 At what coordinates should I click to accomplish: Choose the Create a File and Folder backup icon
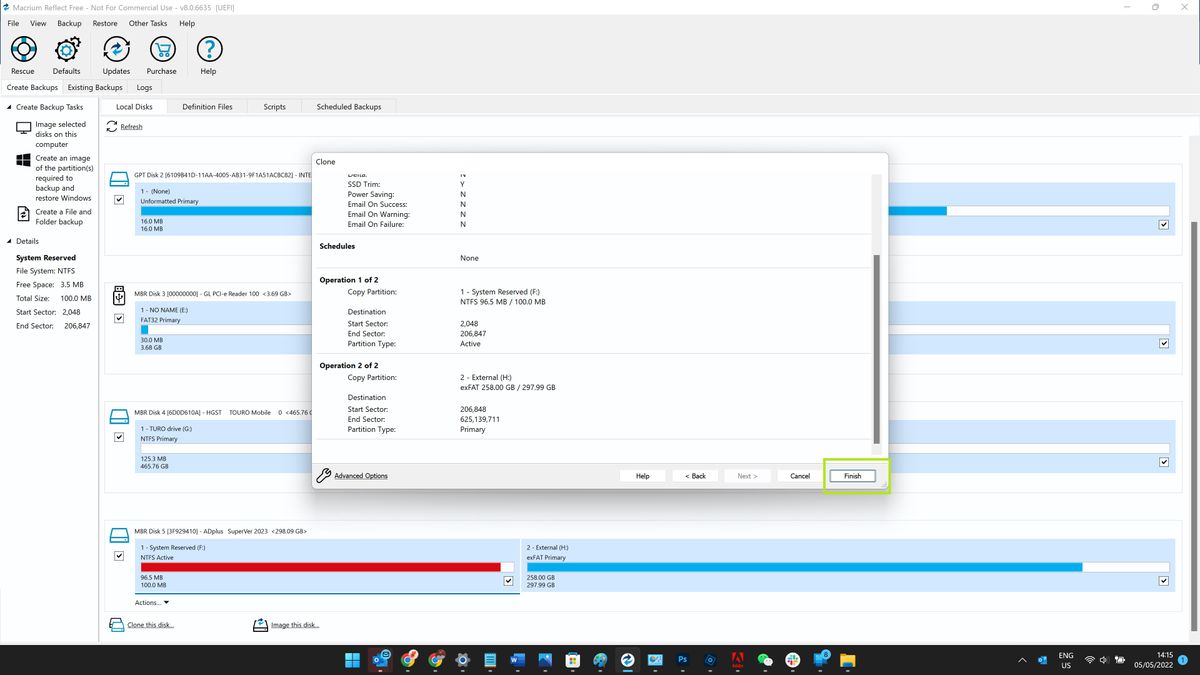[x=22, y=212]
